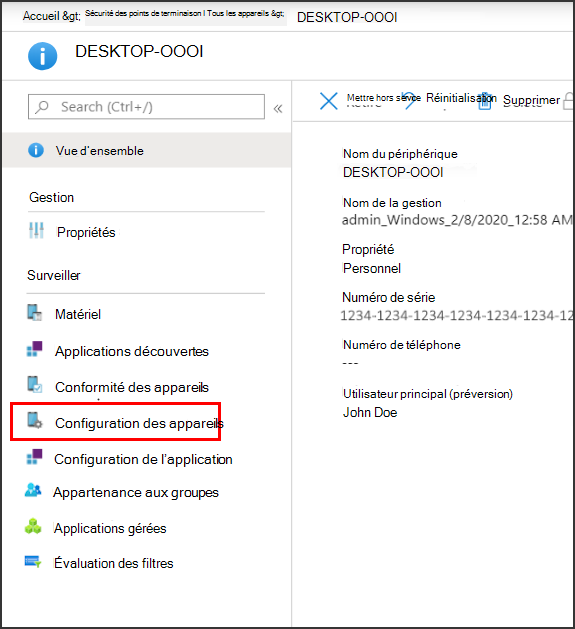Go to Accueil in the breadcrumb

click(x=41, y=16)
